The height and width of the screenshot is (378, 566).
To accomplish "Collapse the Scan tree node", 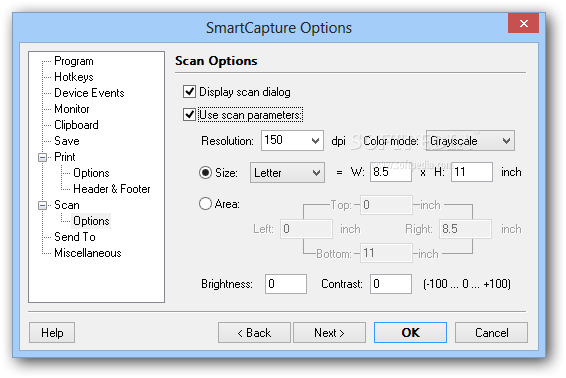I will point(43,205).
